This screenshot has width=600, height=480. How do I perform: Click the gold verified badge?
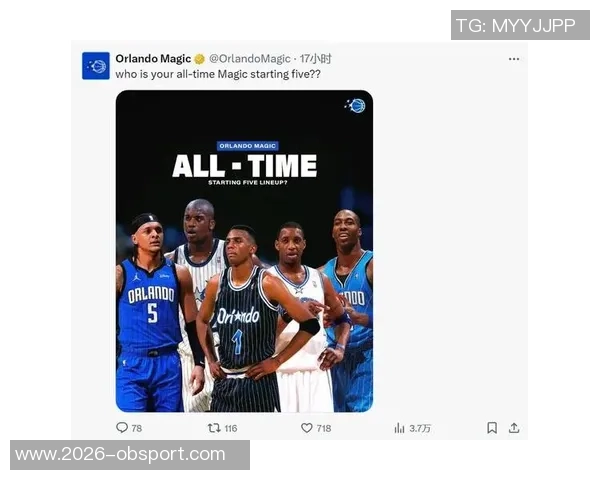(x=199, y=59)
